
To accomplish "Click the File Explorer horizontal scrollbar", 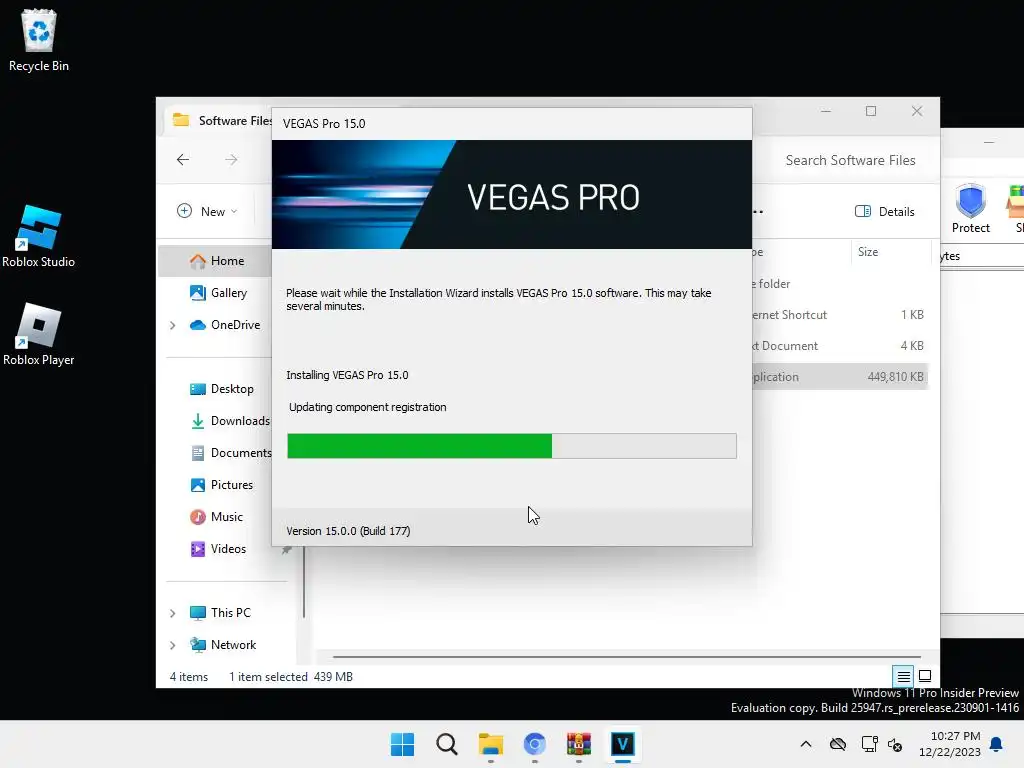I will pos(626,656).
